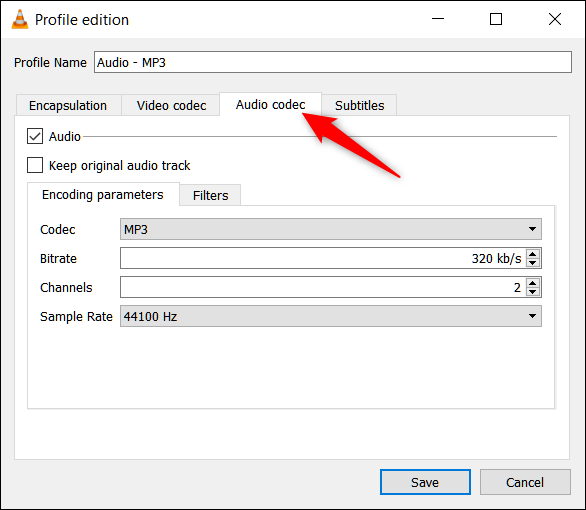Click the Bitrate label text
The height and width of the screenshot is (510, 586).
coord(58,259)
